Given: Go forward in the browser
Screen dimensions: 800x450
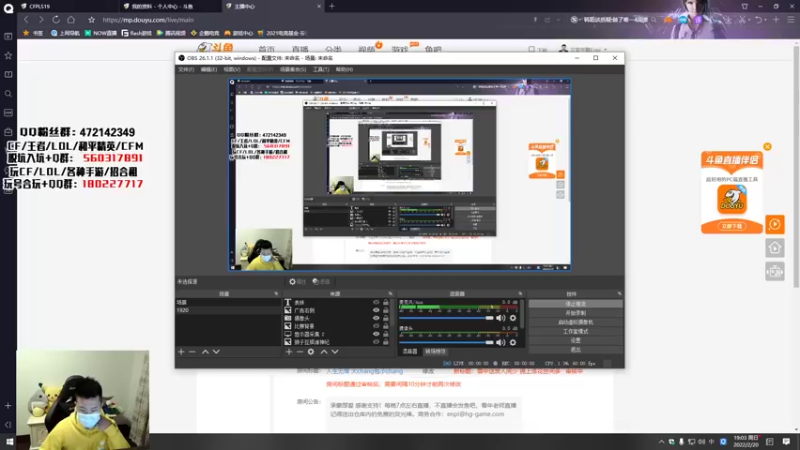Looking at the screenshot, I should [41, 20].
